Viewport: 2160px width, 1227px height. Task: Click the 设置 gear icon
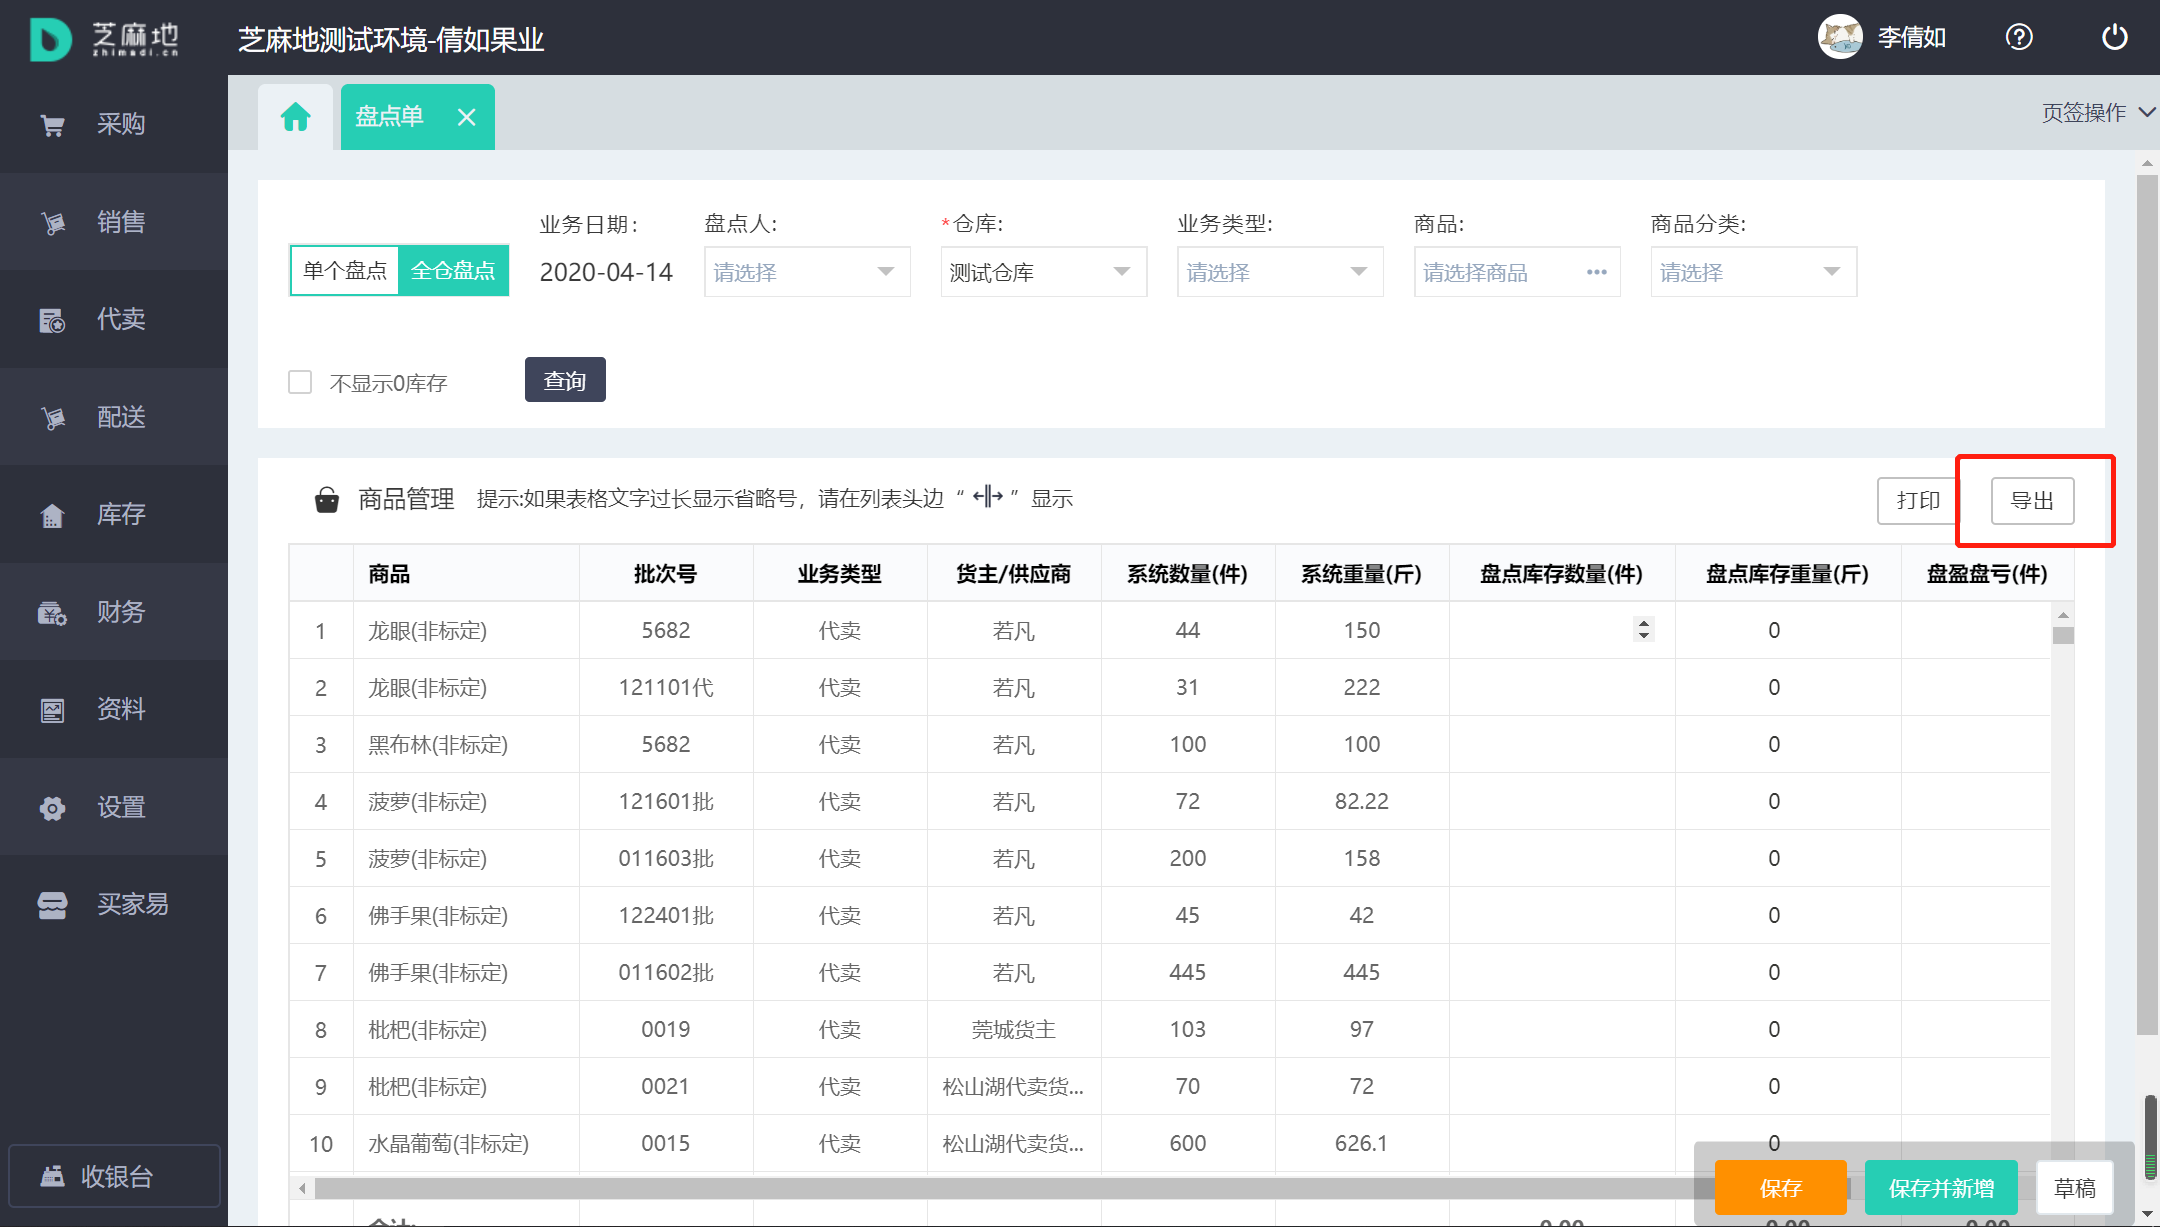click(x=52, y=808)
